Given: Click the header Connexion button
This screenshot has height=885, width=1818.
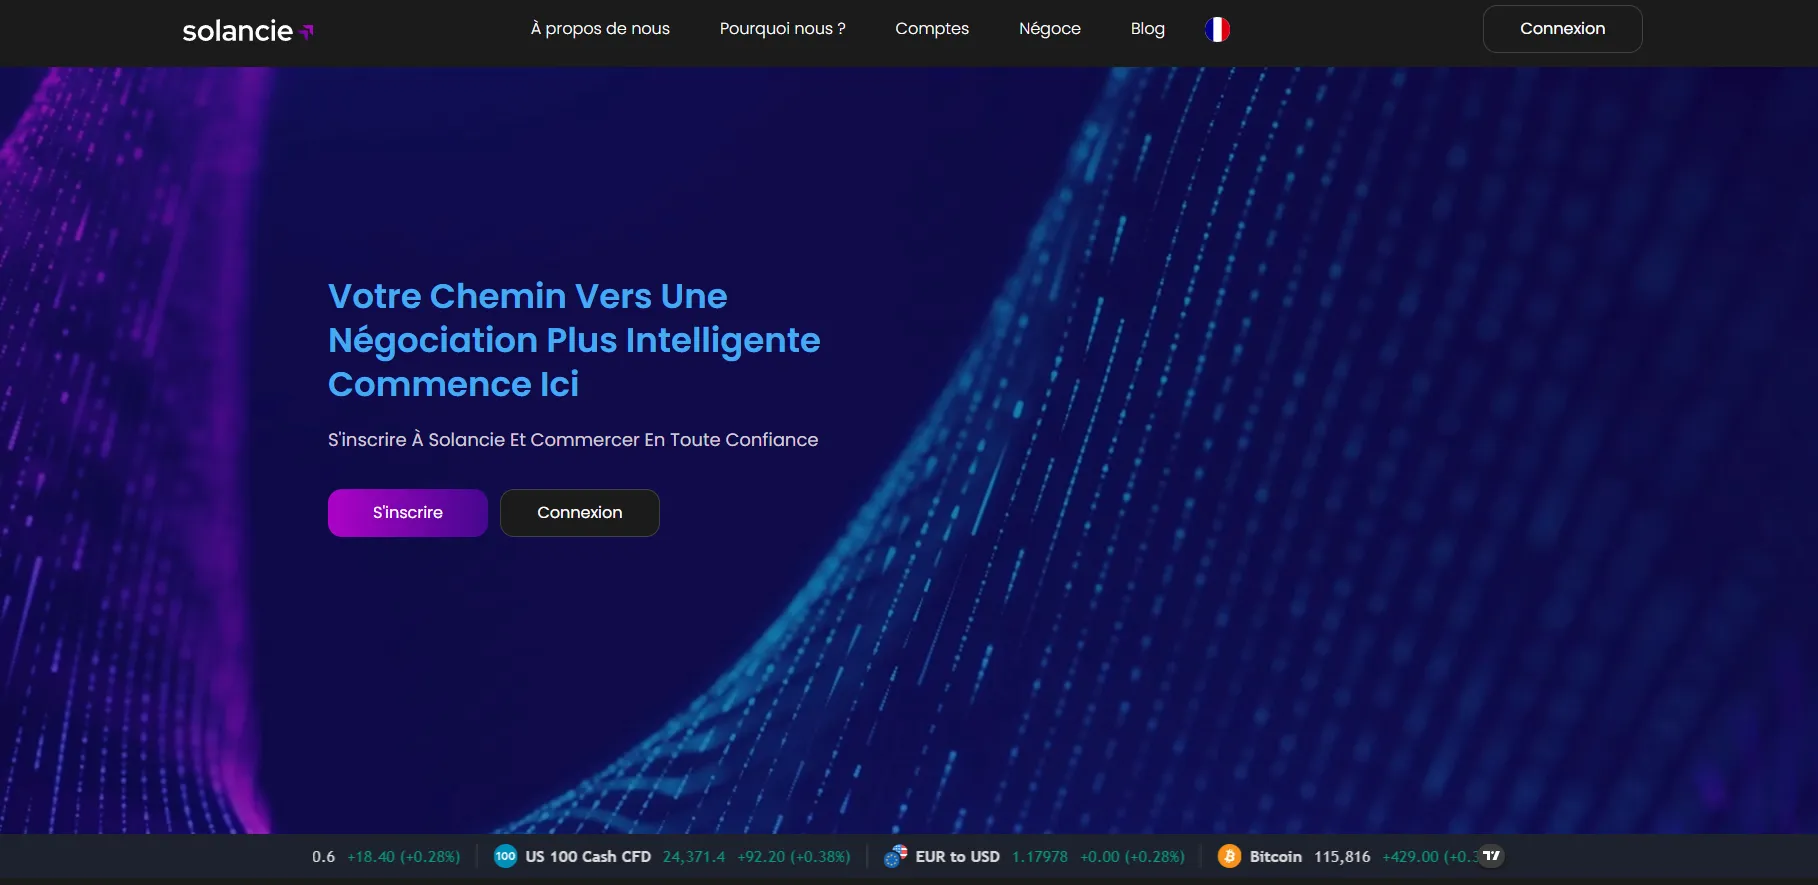Looking at the screenshot, I should coord(1562,29).
